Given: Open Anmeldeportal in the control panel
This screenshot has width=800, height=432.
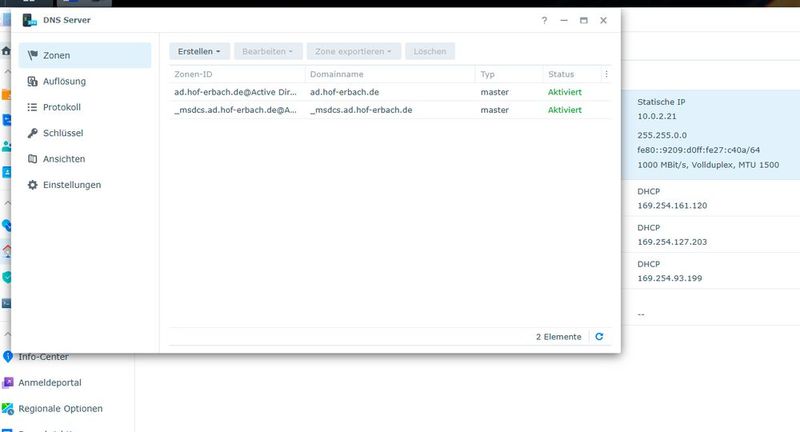Looking at the screenshot, I should coord(50,383).
